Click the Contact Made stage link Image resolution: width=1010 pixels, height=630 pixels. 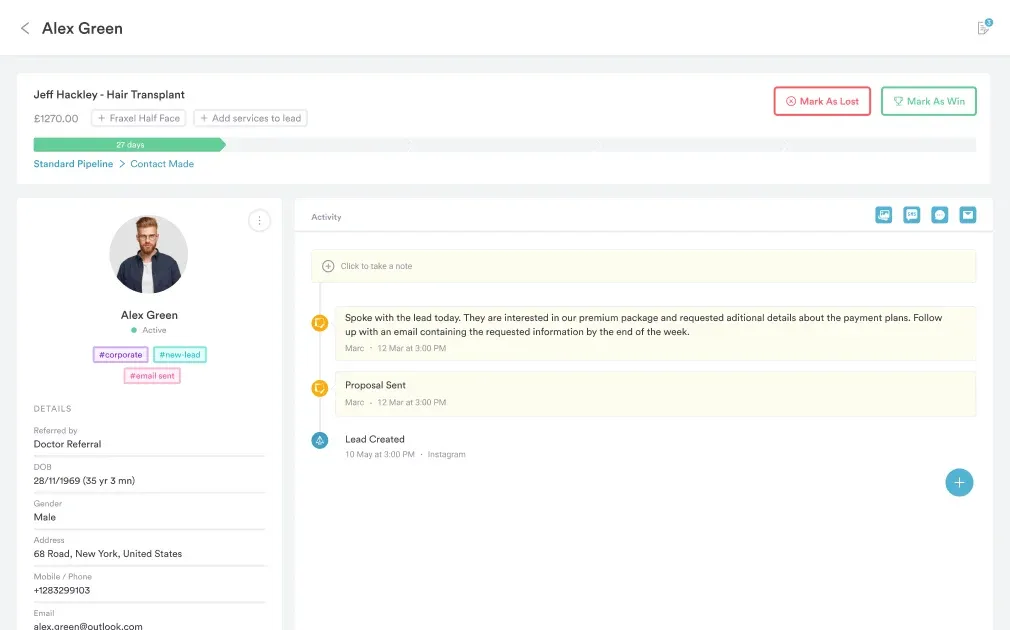(162, 164)
